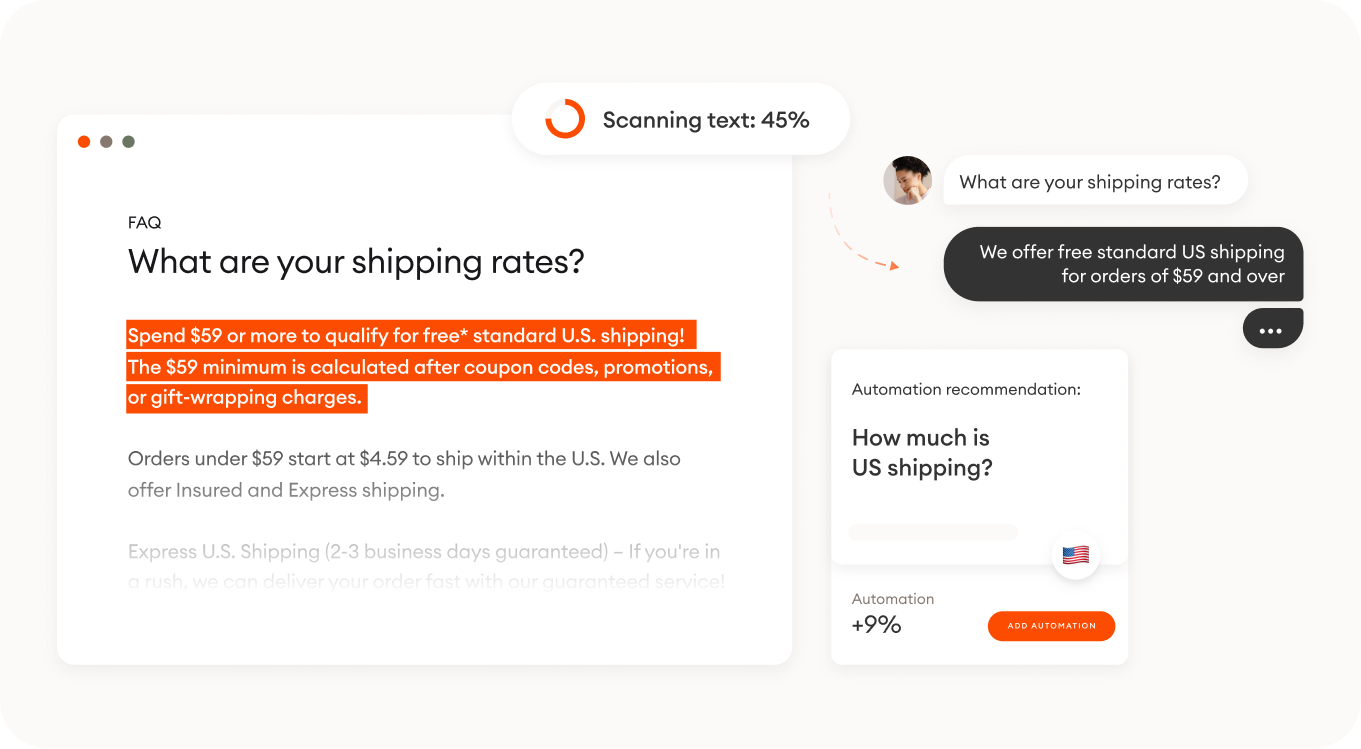Click the customer avatar photo in the chat
Image resolution: width=1361 pixels, height=749 pixels.
[x=907, y=180]
